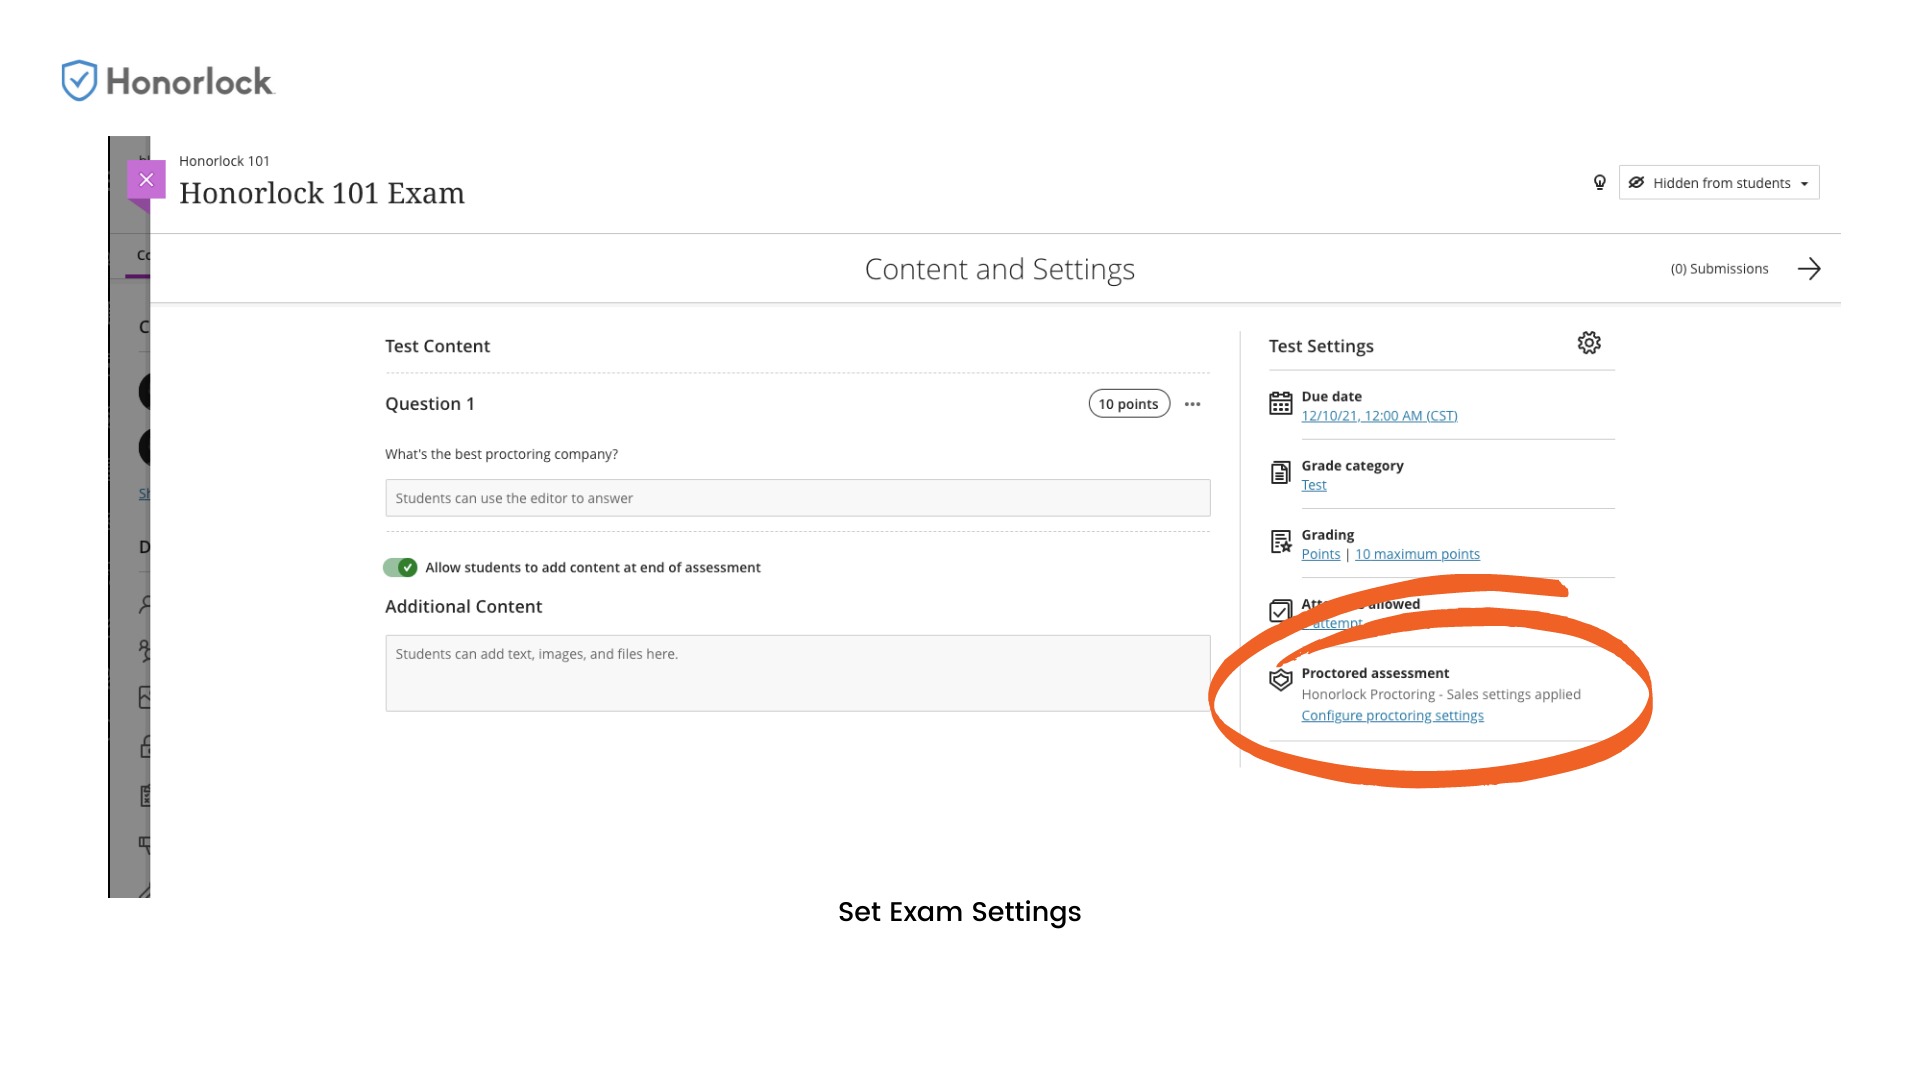This screenshot has width=1920, height=1080.
Task: Open the Test grade category link
Action: coord(1314,485)
